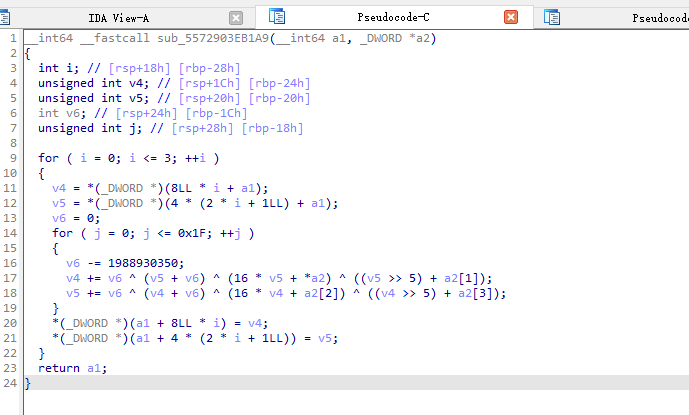Click line number 23 in the gutter

click(10, 368)
